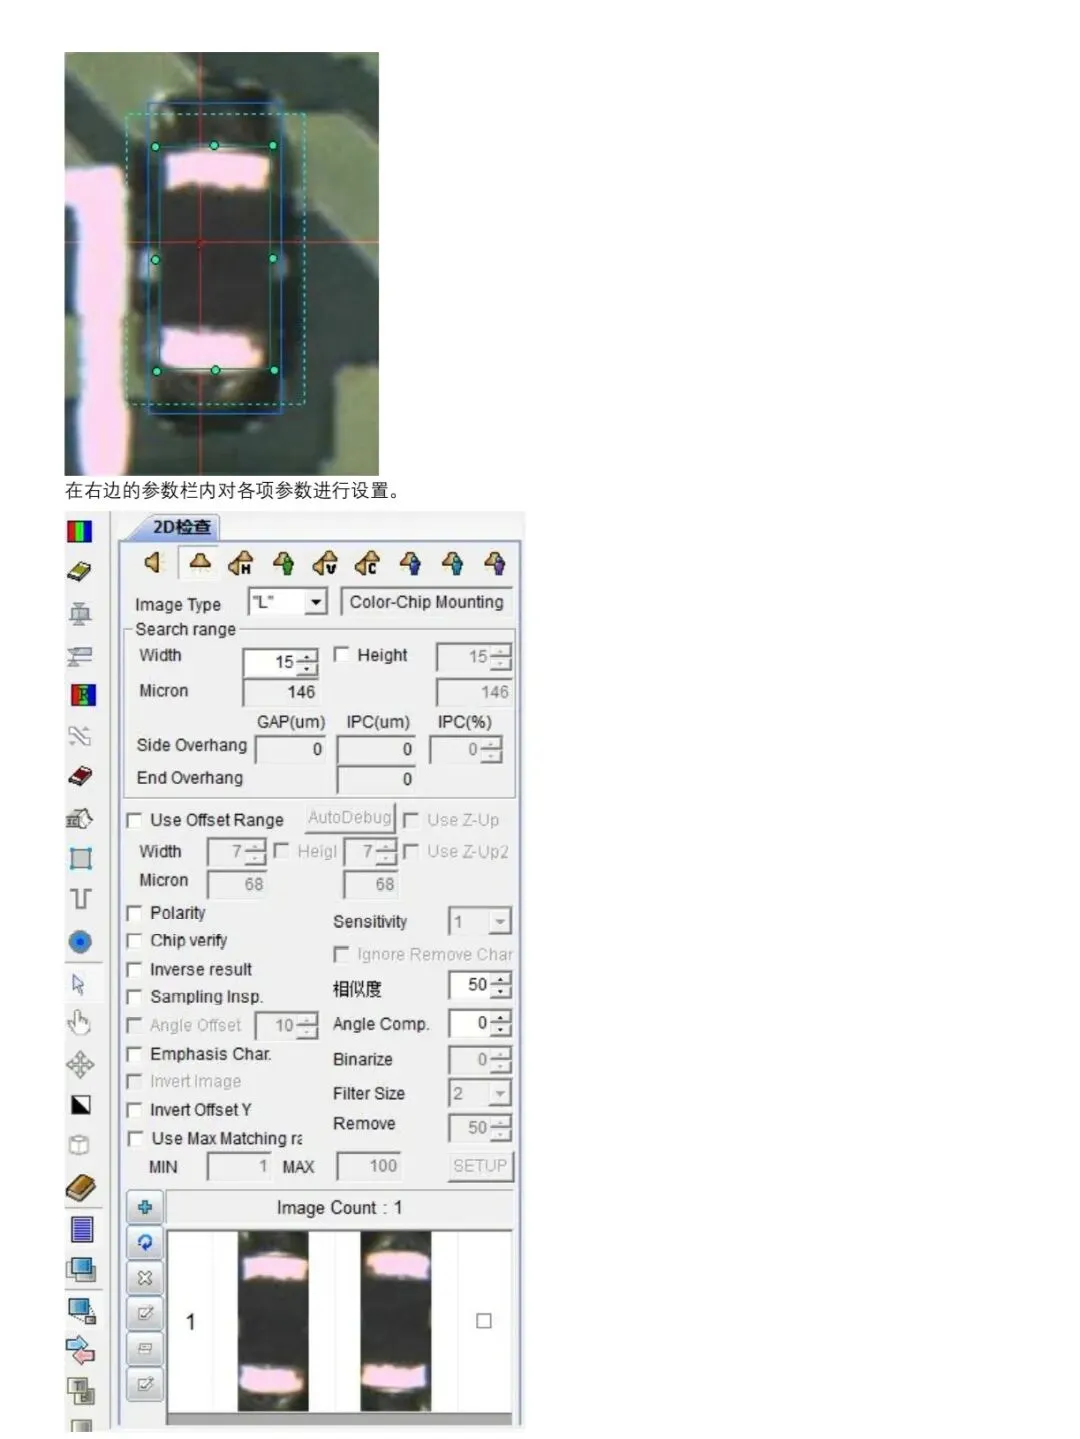Click the X delete image button
1080x1439 pixels.
145,1277
